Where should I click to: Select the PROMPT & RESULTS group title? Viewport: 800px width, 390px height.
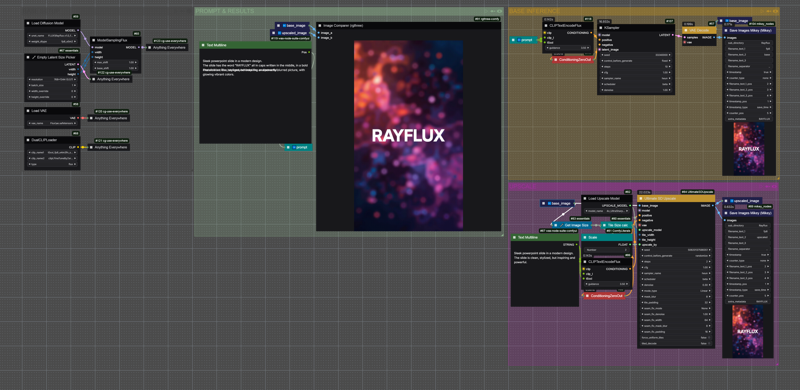(224, 11)
